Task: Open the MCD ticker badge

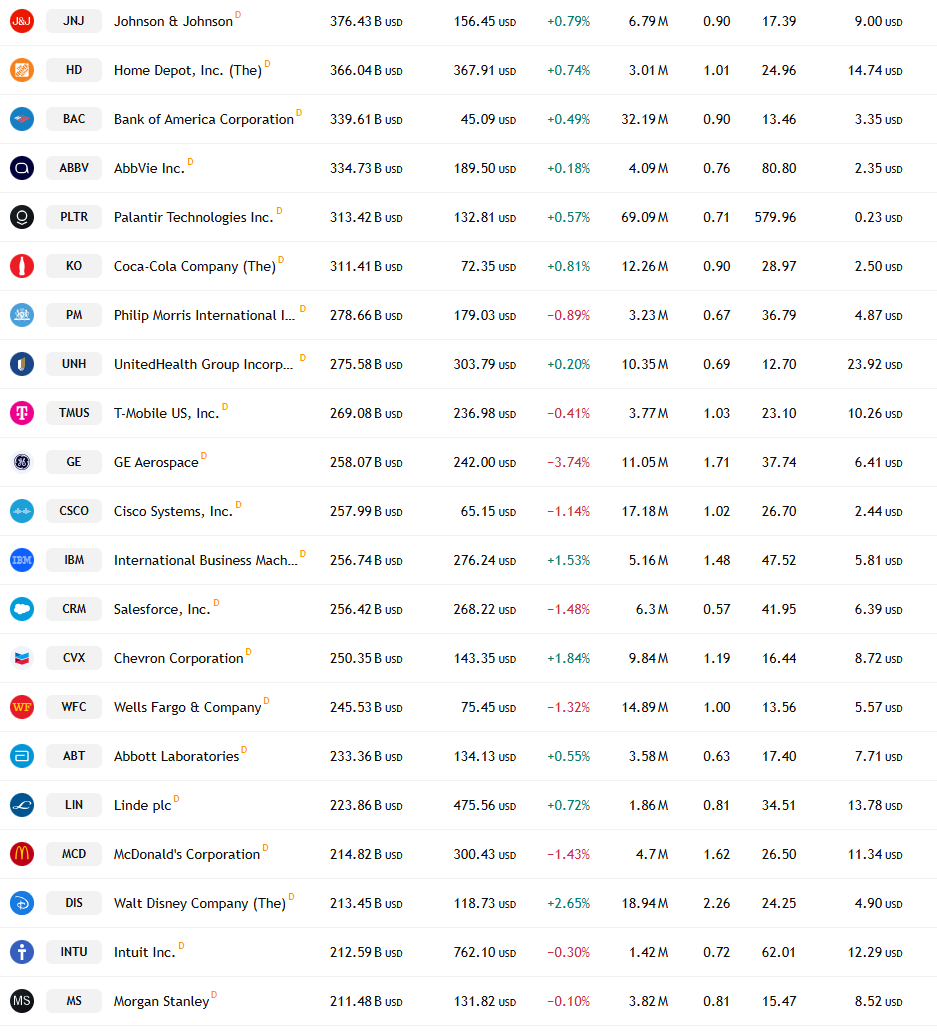Action: click(74, 853)
